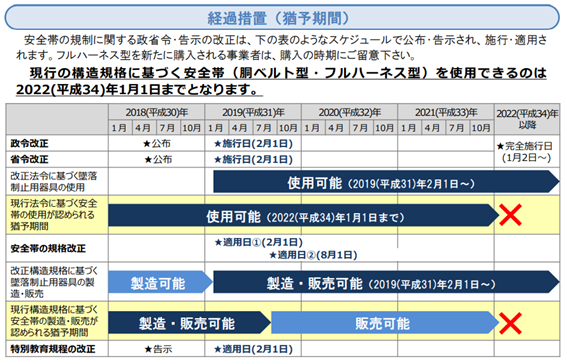Click ★公布 in the 政令改正 row
567x364 pixels.
[x=157, y=144]
